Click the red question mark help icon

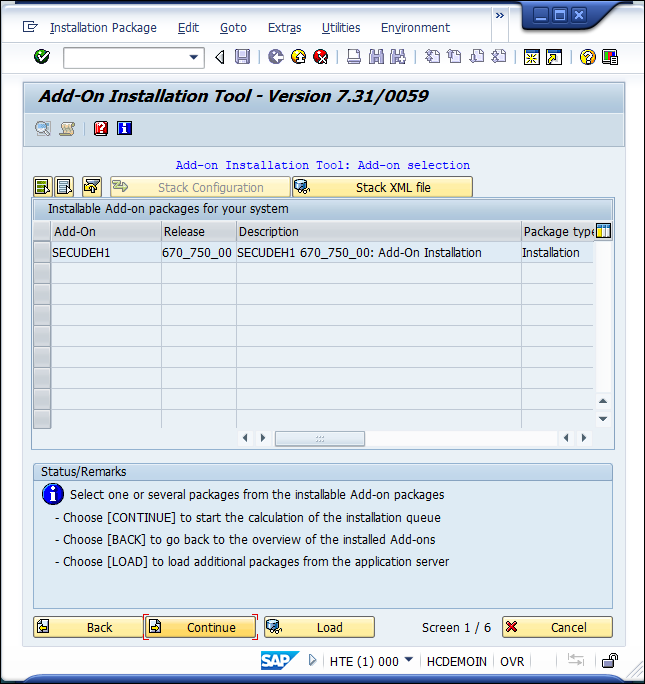(x=101, y=129)
